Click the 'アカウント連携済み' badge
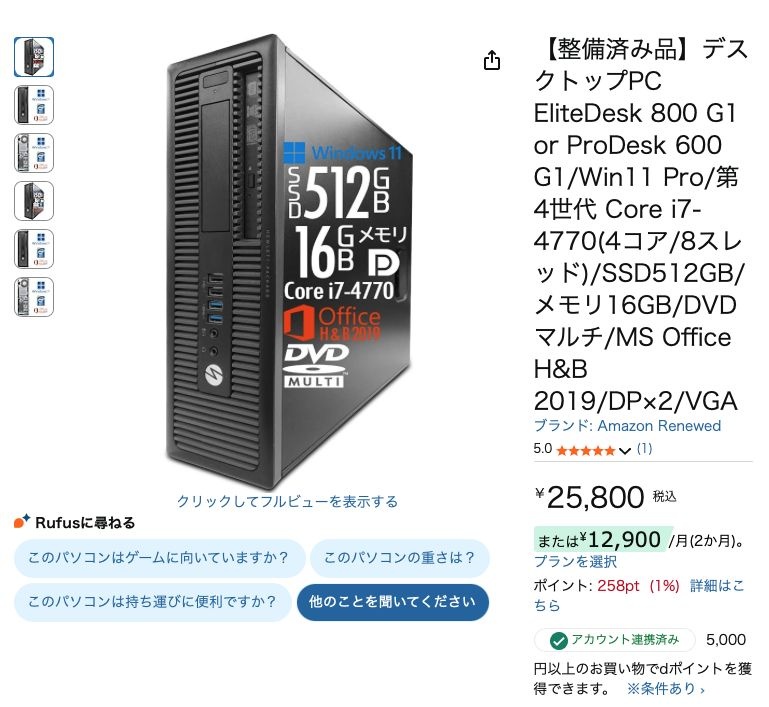This screenshot has width=769, height=707. (614, 640)
